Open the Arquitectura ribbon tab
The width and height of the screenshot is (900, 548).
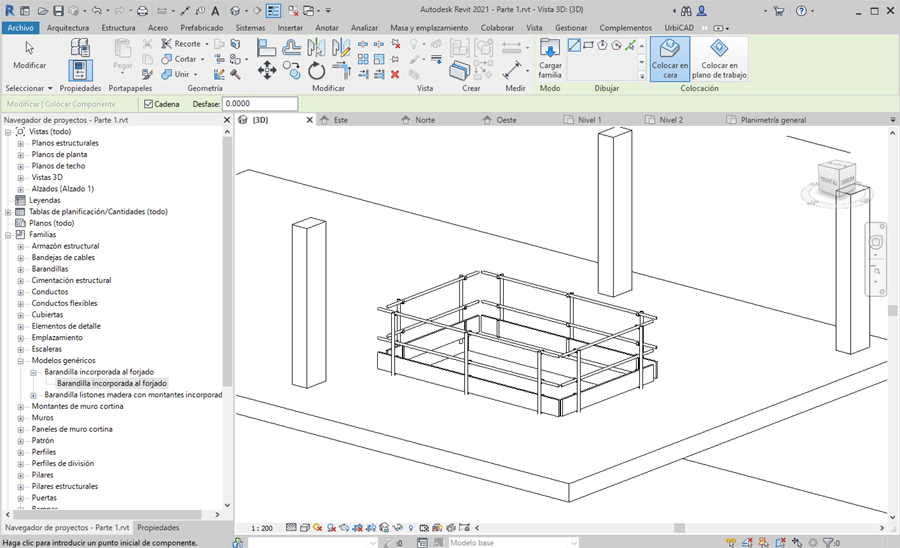click(68, 28)
